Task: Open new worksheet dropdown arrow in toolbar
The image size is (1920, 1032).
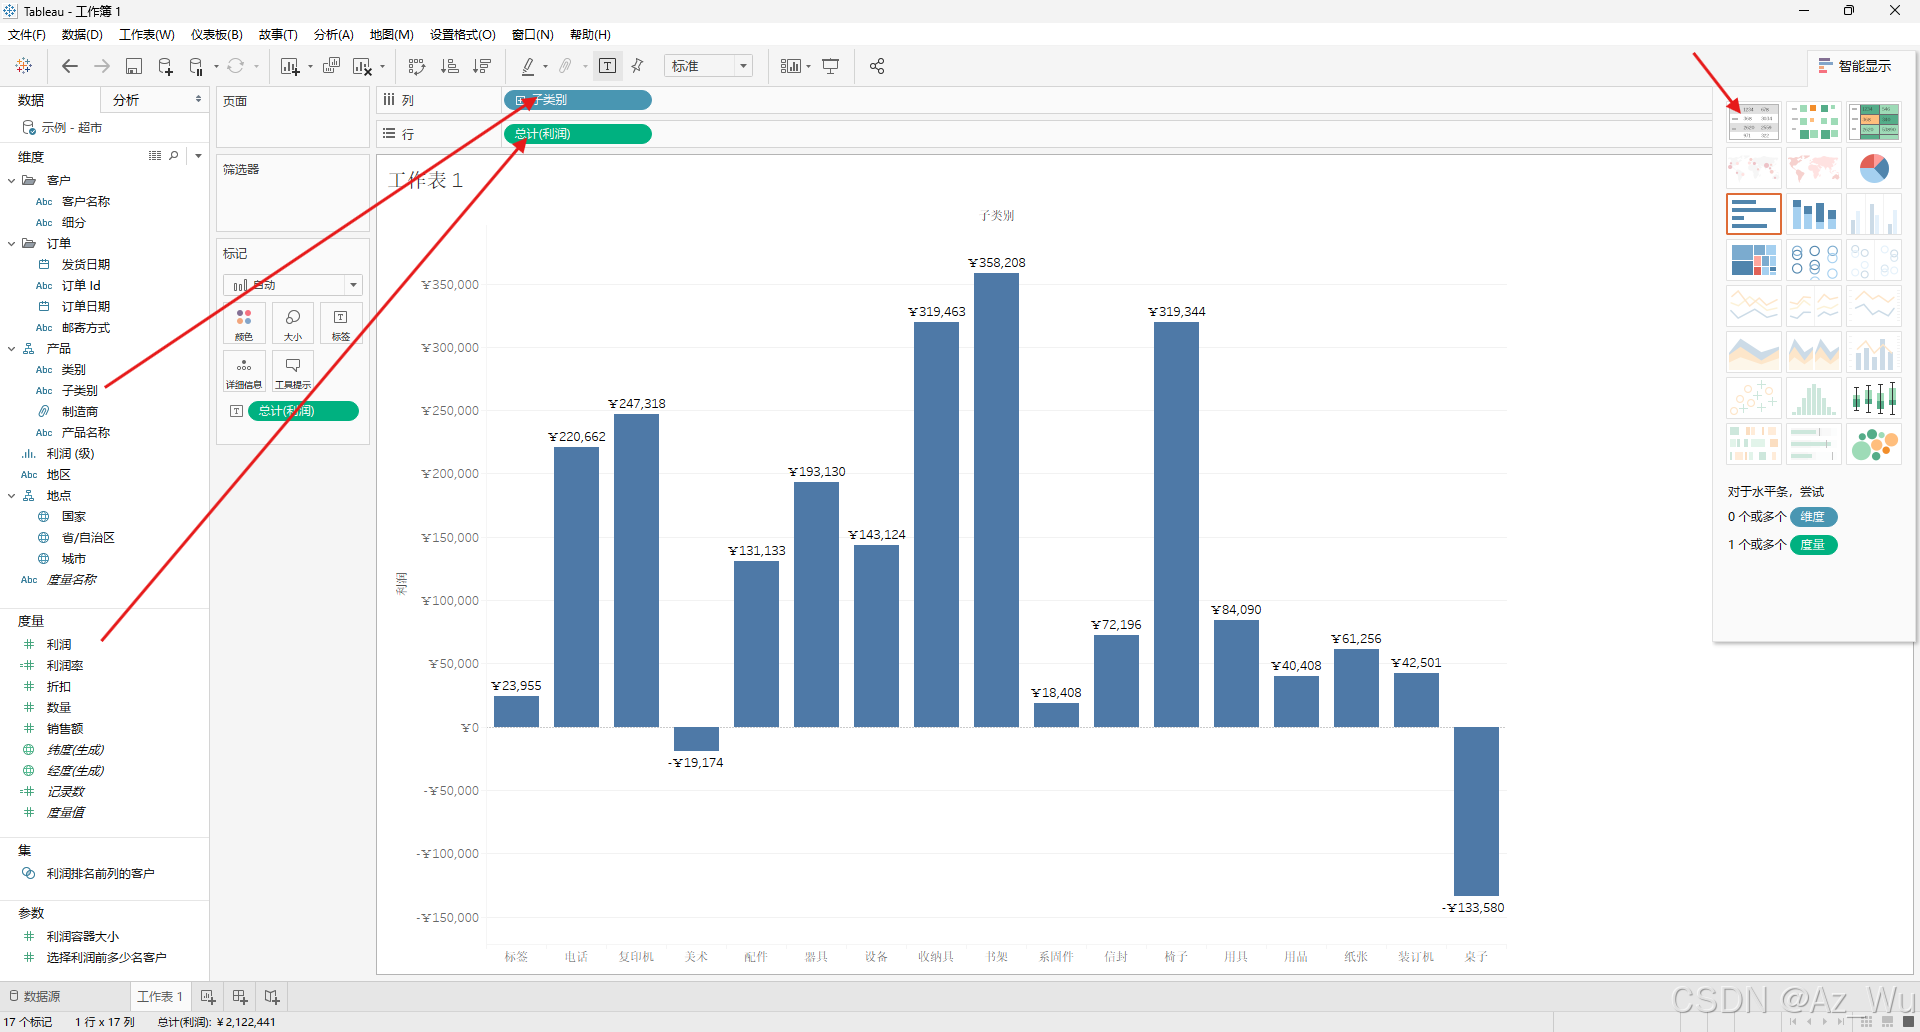Action: tap(310, 67)
